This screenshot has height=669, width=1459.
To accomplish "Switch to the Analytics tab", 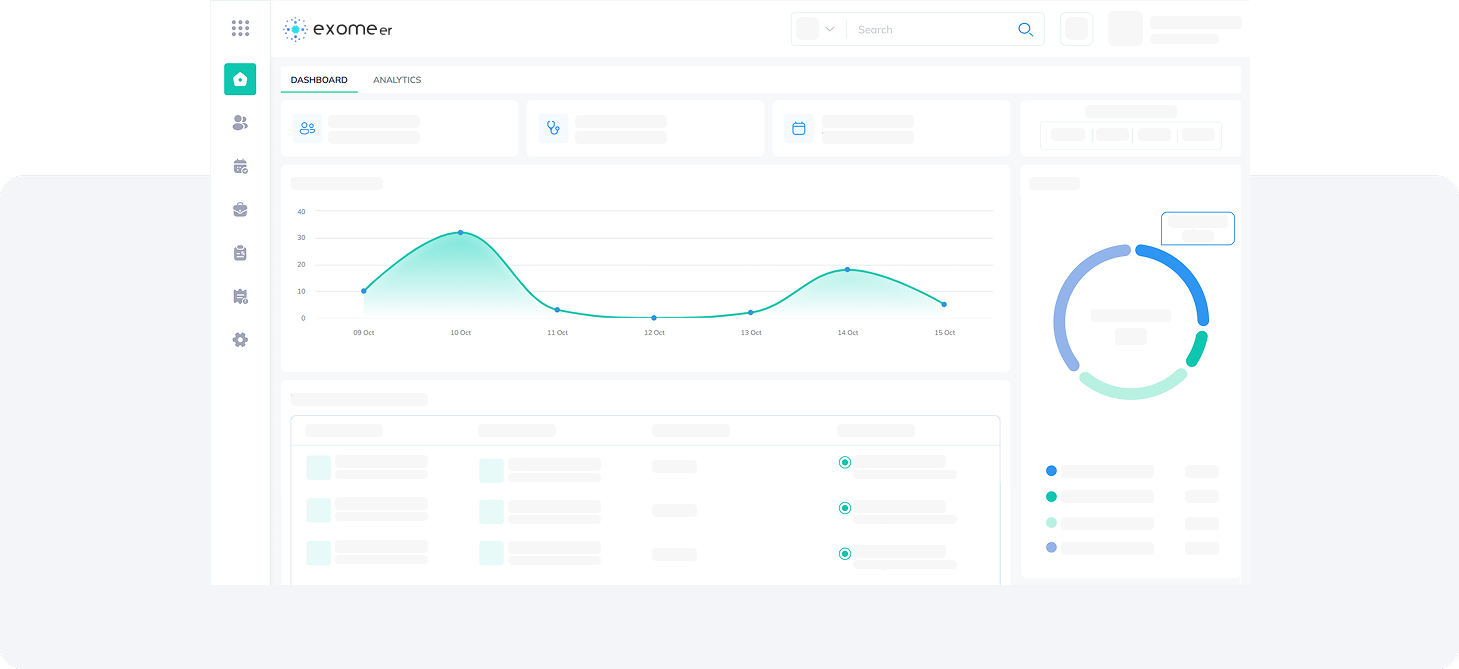I will pos(397,80).
